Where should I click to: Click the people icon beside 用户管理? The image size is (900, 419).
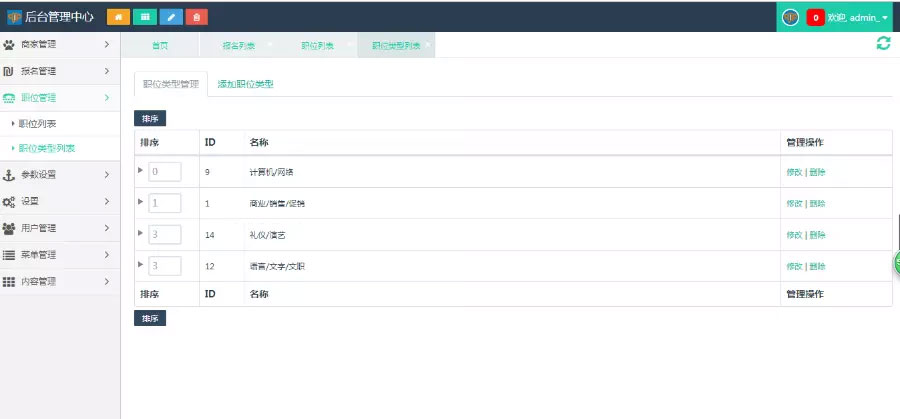click(x=9, y=228)
